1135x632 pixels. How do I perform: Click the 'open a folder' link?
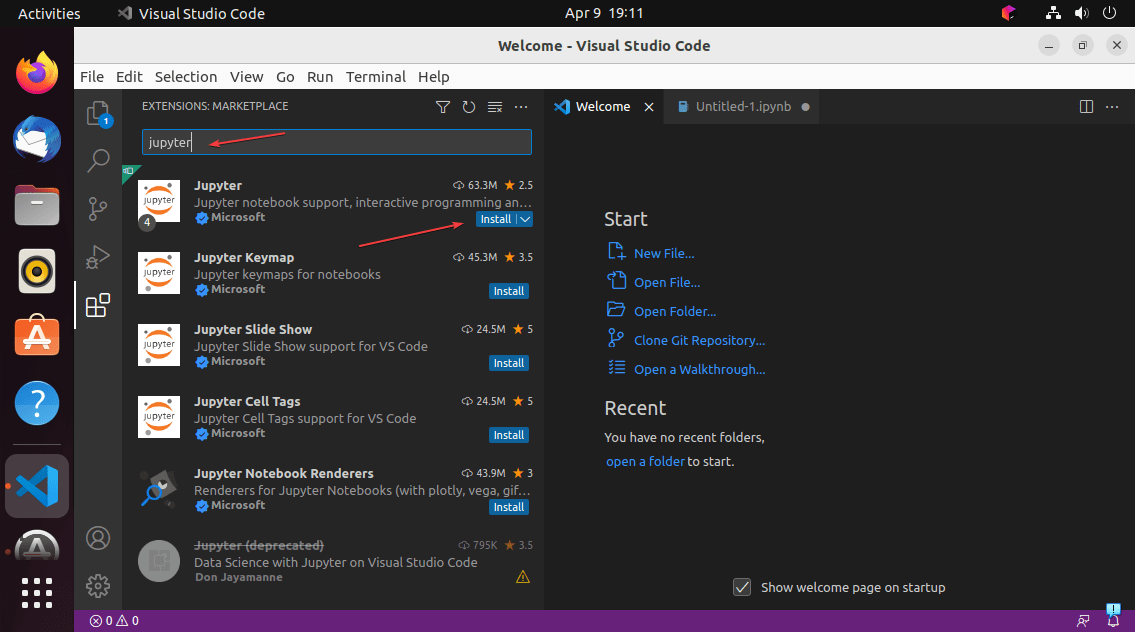click(645, 462)
